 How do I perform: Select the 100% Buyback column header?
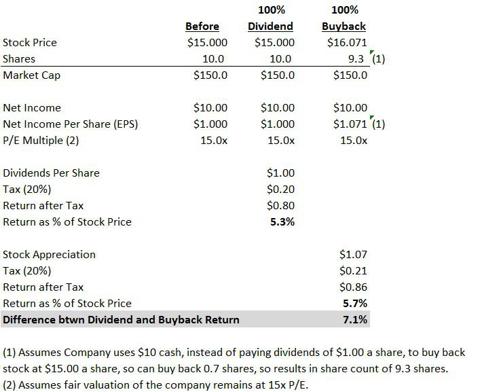coord(344,18)
